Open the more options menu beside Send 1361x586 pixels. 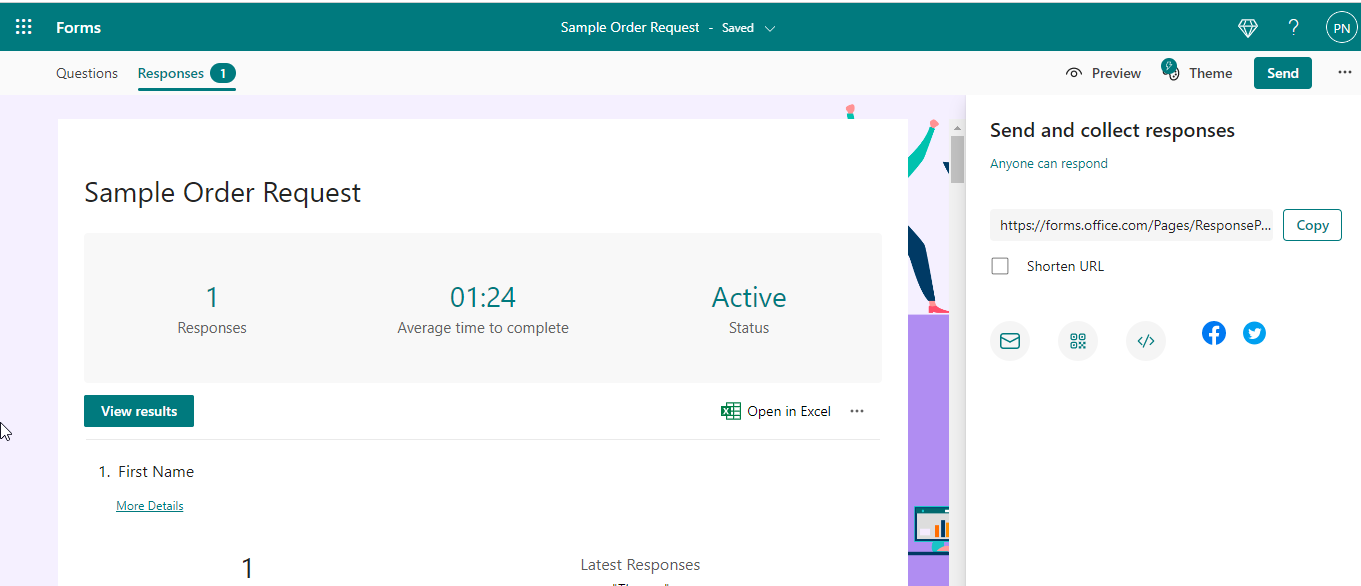coord(1345,72)
